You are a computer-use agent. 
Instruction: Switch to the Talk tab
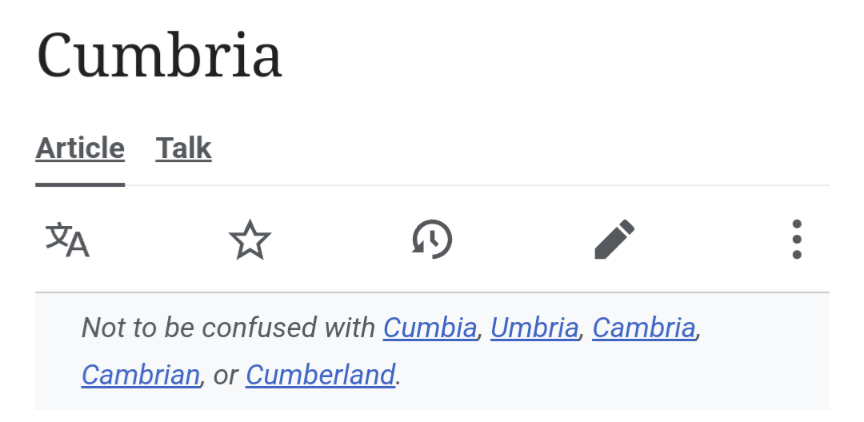183,149
